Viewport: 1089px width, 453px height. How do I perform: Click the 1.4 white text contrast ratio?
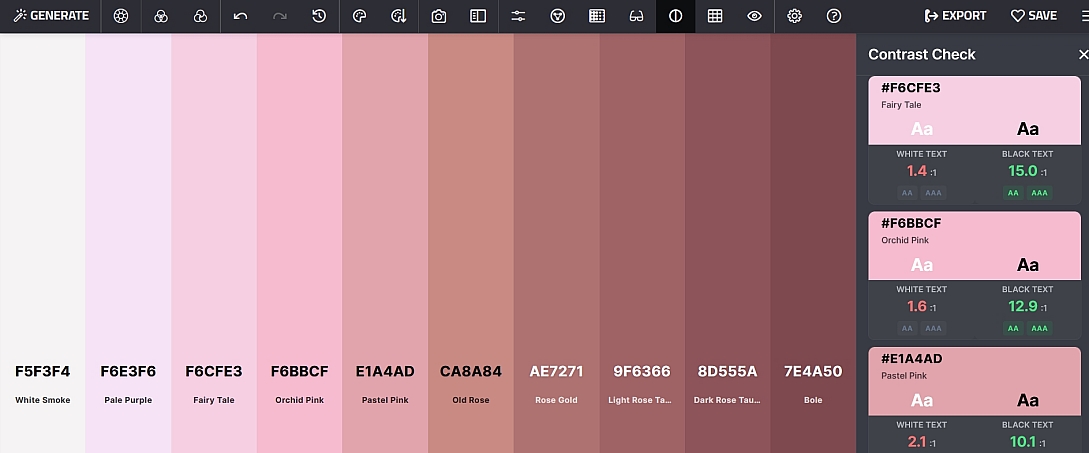coord(916,171)
